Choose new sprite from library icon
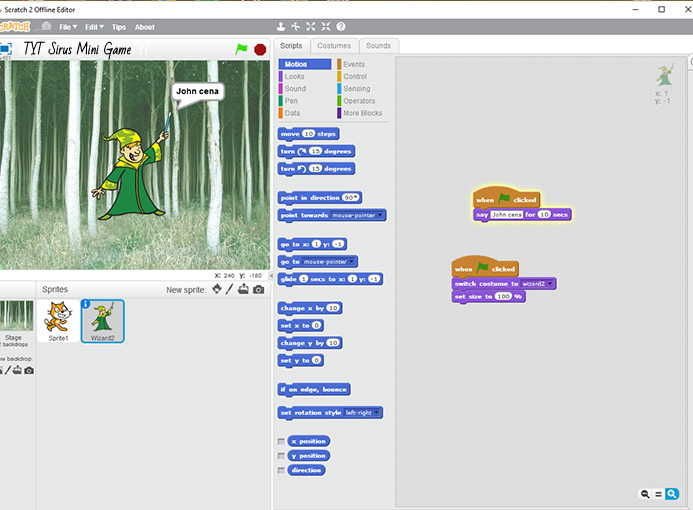This screenshot has width=693, height=510. pos(216,290)
